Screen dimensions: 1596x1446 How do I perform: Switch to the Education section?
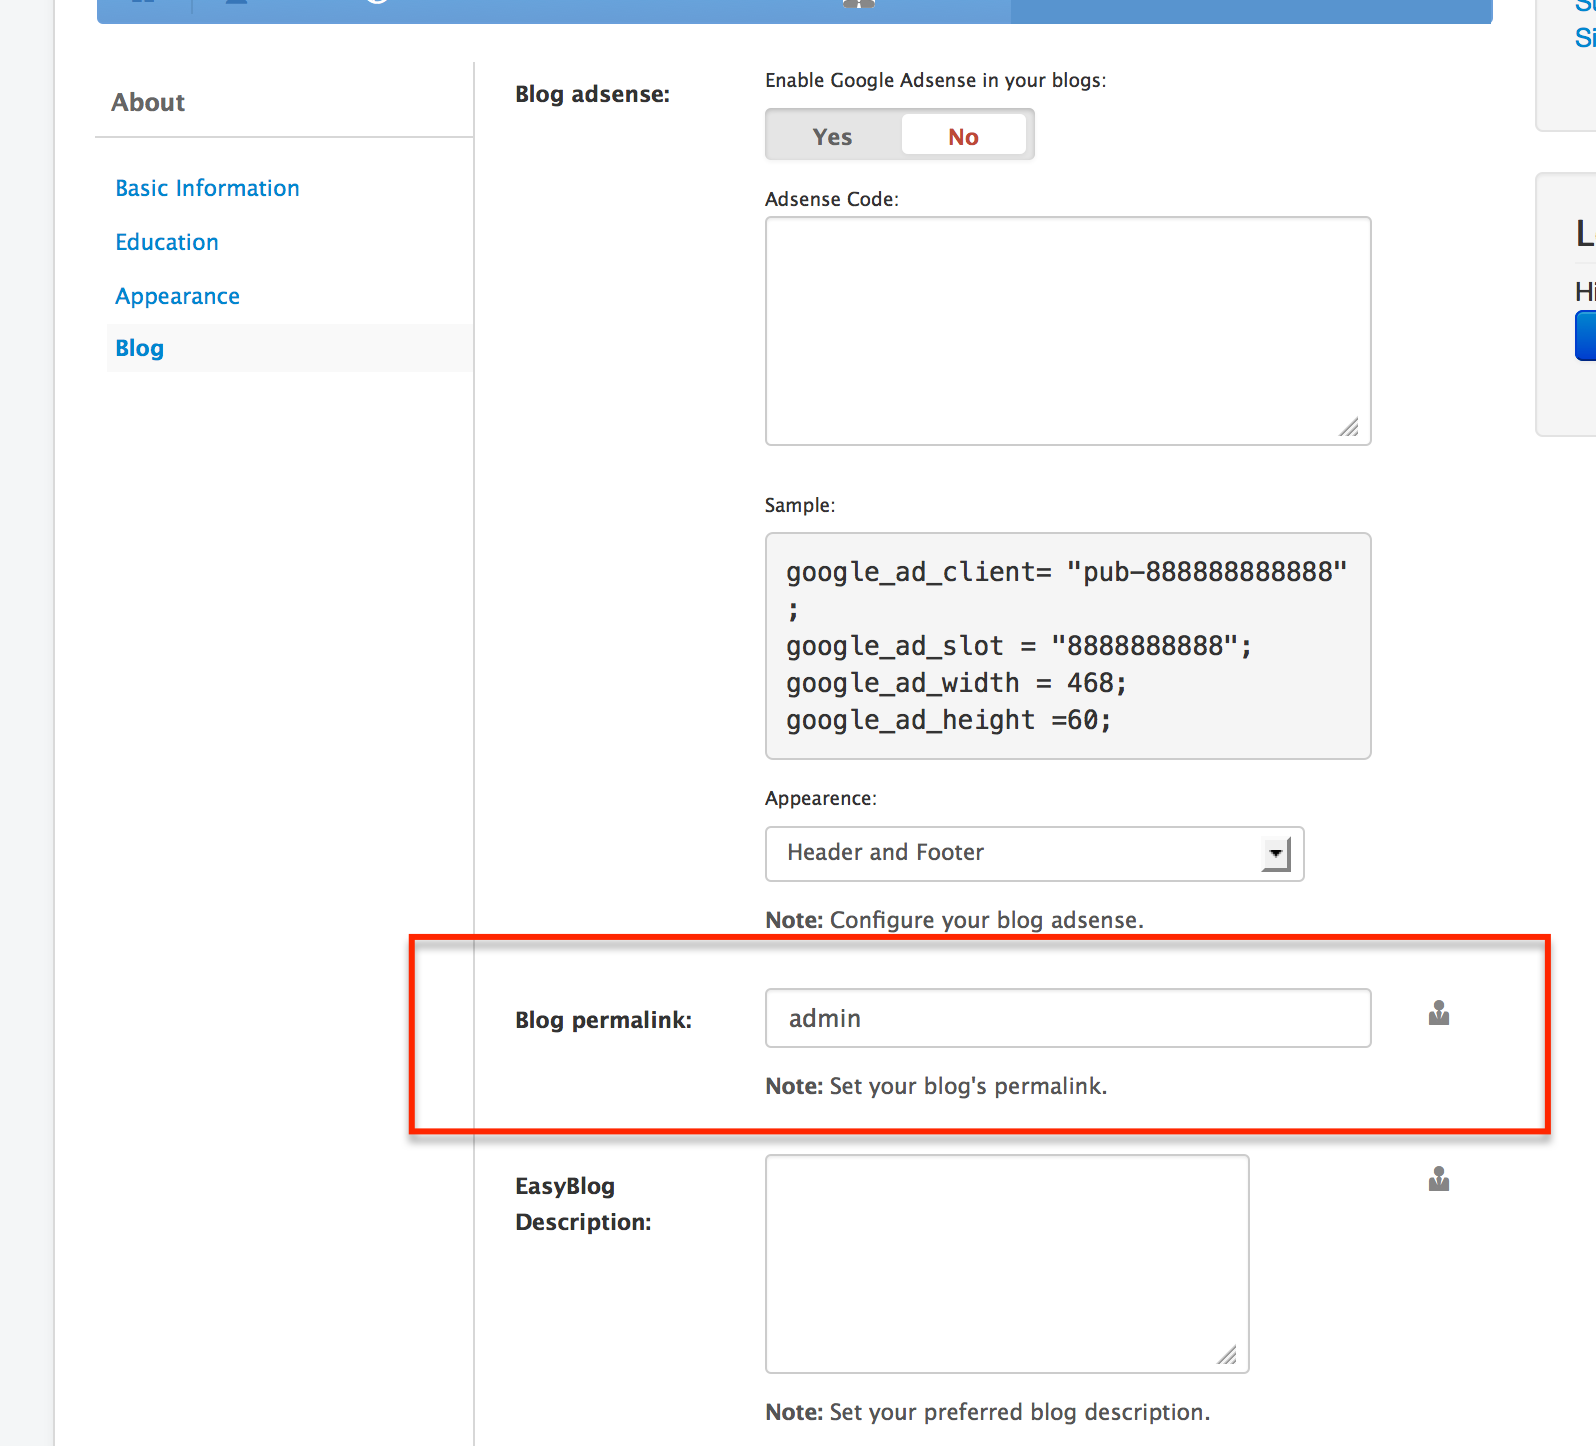166,242
